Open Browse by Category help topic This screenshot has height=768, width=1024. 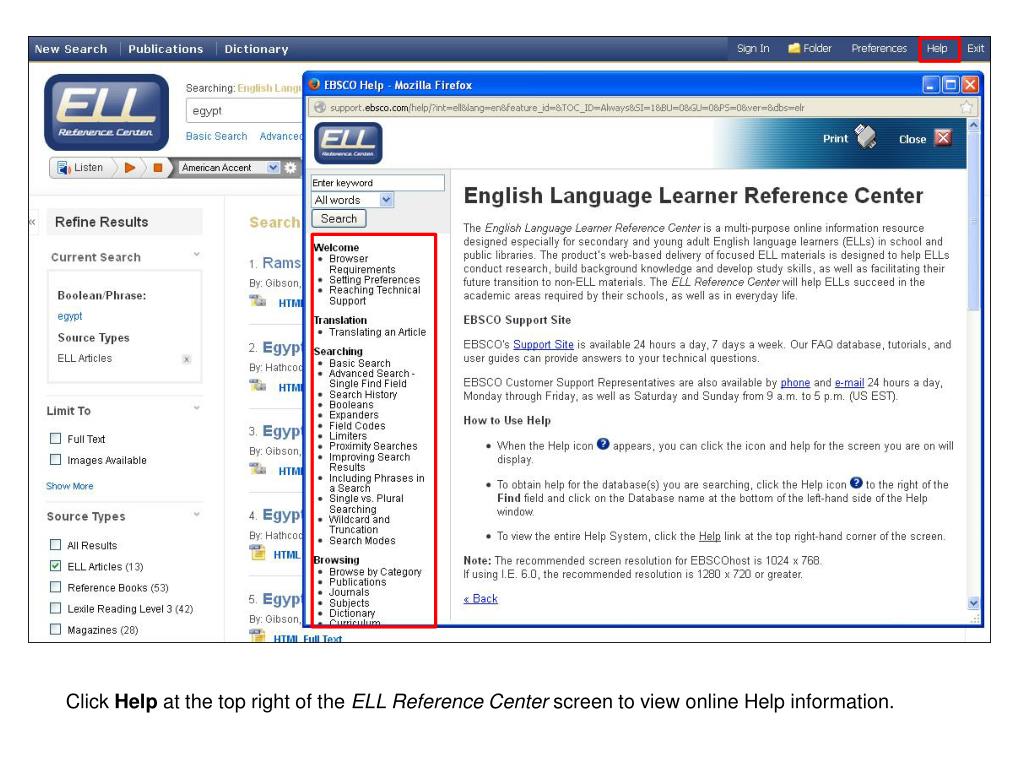pyautogui.click(x=376, y=571)
